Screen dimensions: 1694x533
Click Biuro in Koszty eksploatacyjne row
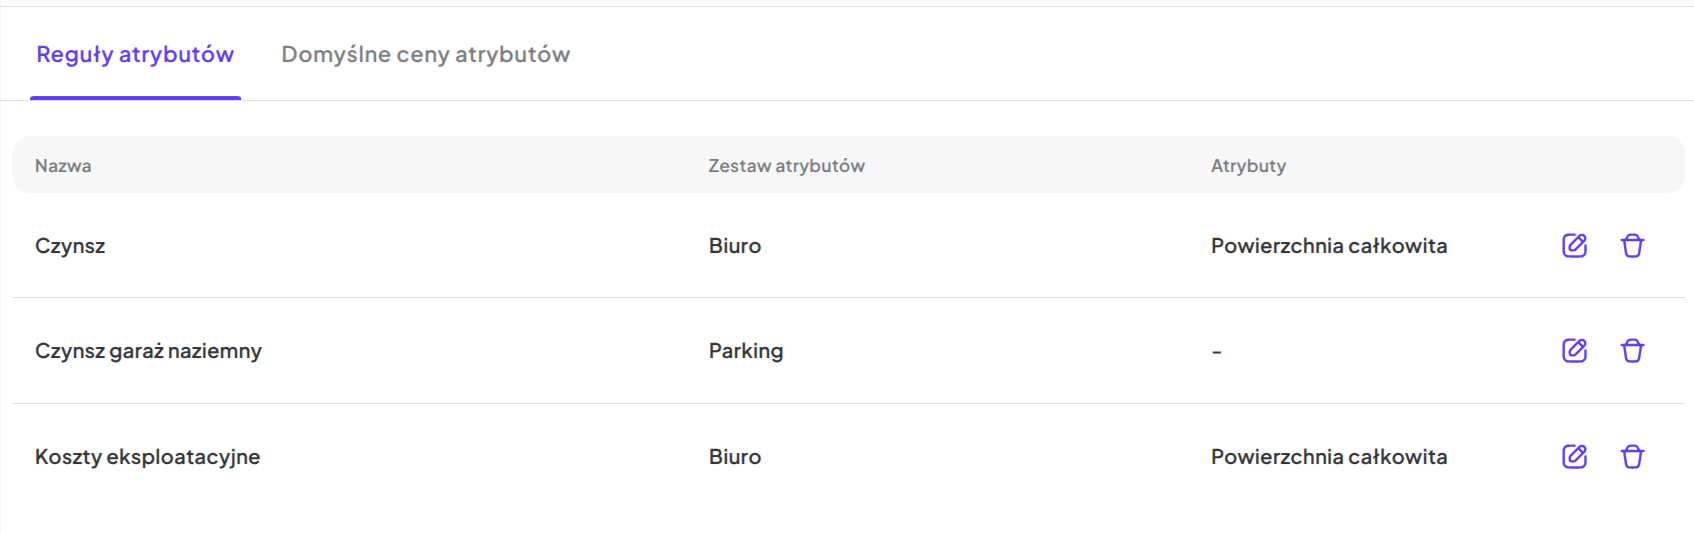[735, 457]
